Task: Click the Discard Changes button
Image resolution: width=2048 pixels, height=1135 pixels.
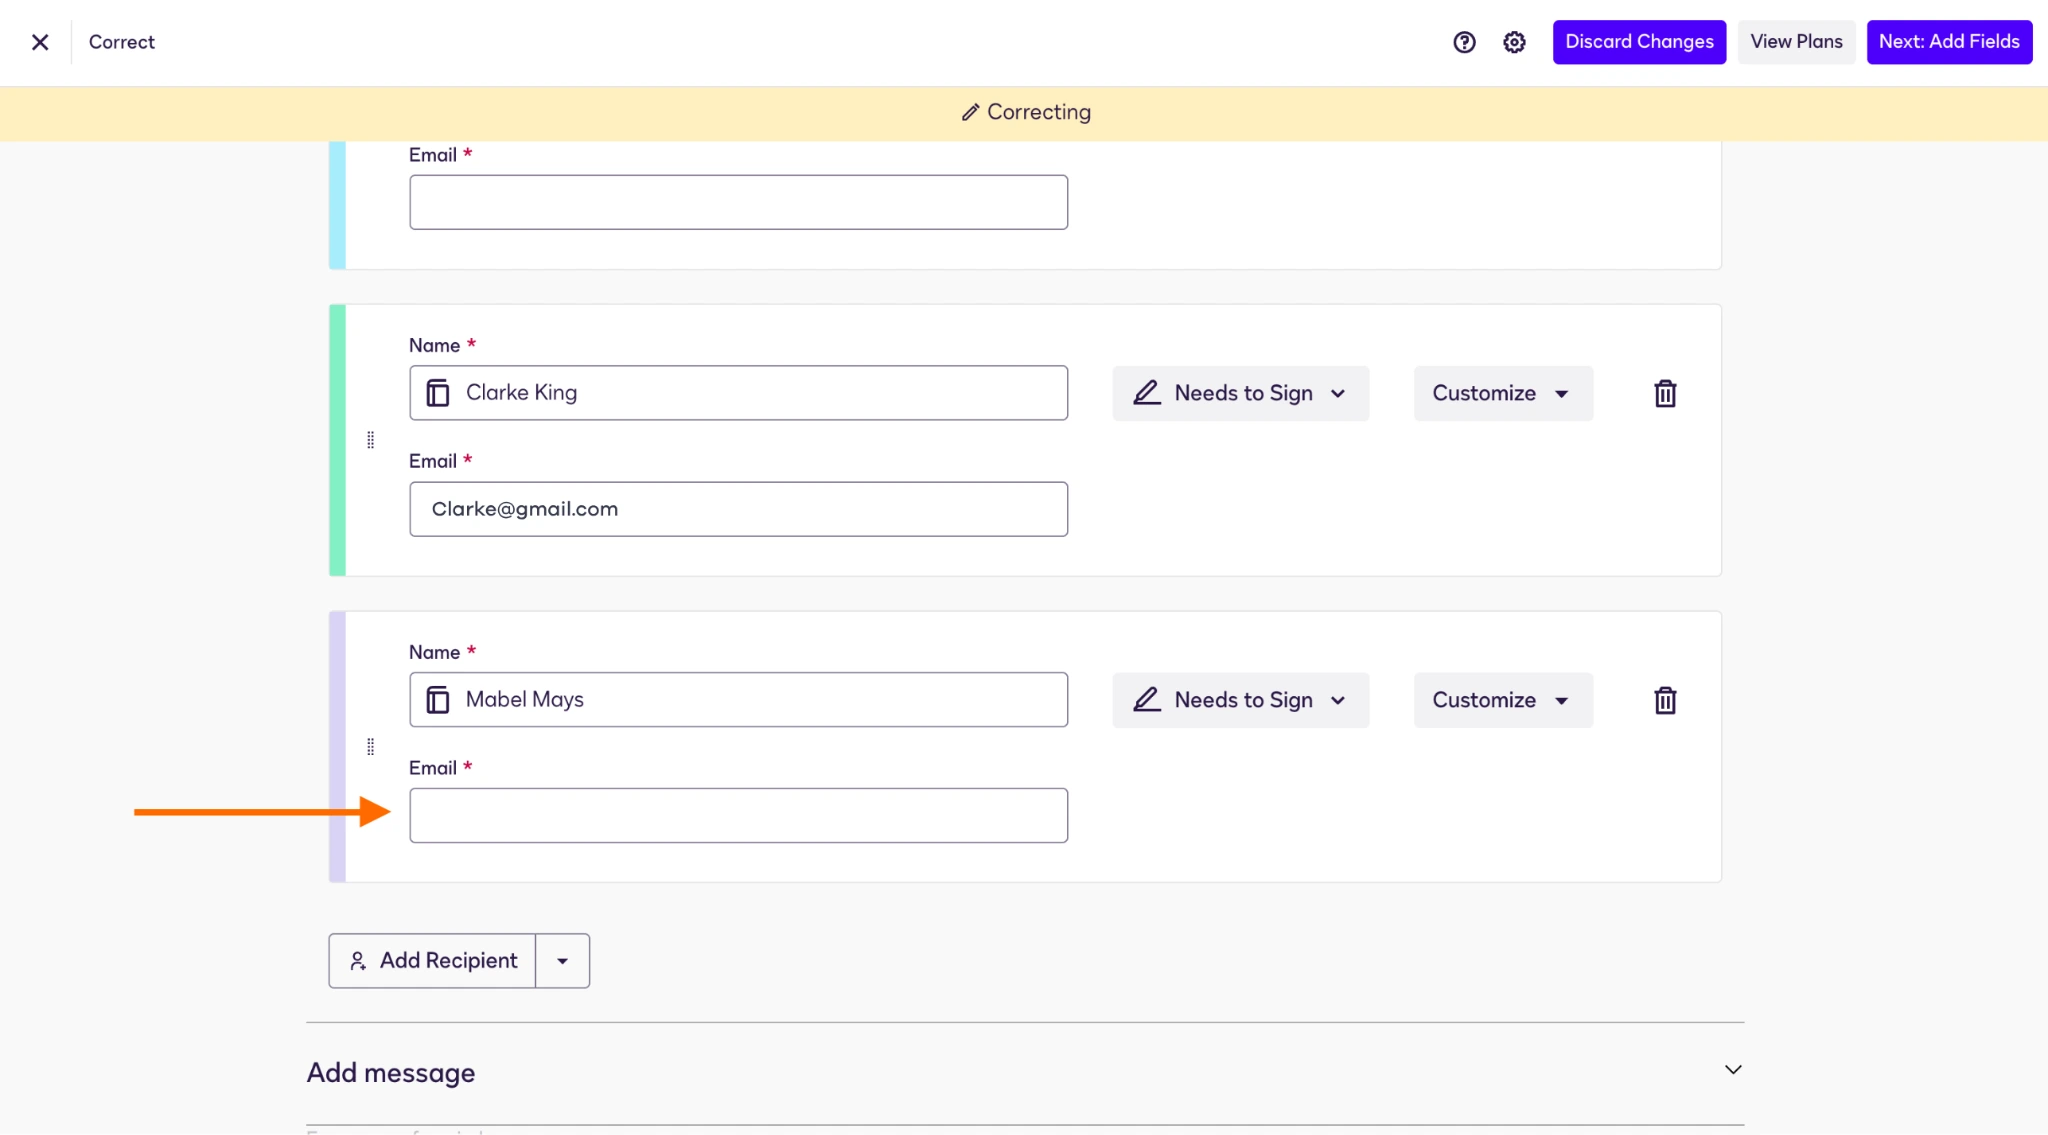Action: click(x=1639, y=42)
